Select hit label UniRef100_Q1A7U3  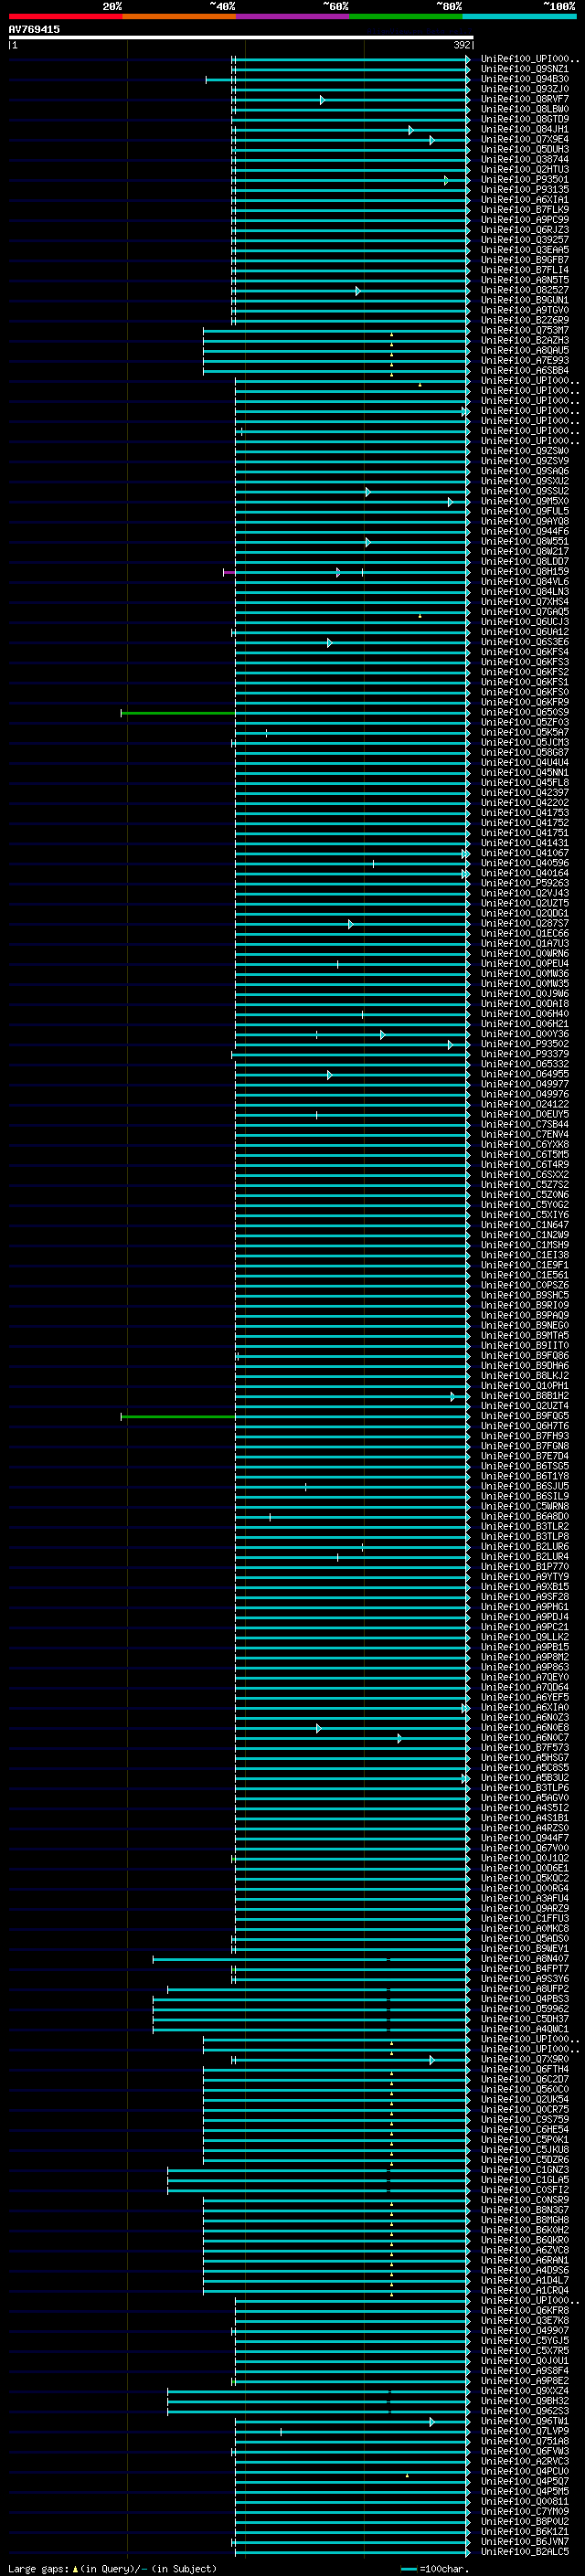pyautogui.click(x=524, y=944)
